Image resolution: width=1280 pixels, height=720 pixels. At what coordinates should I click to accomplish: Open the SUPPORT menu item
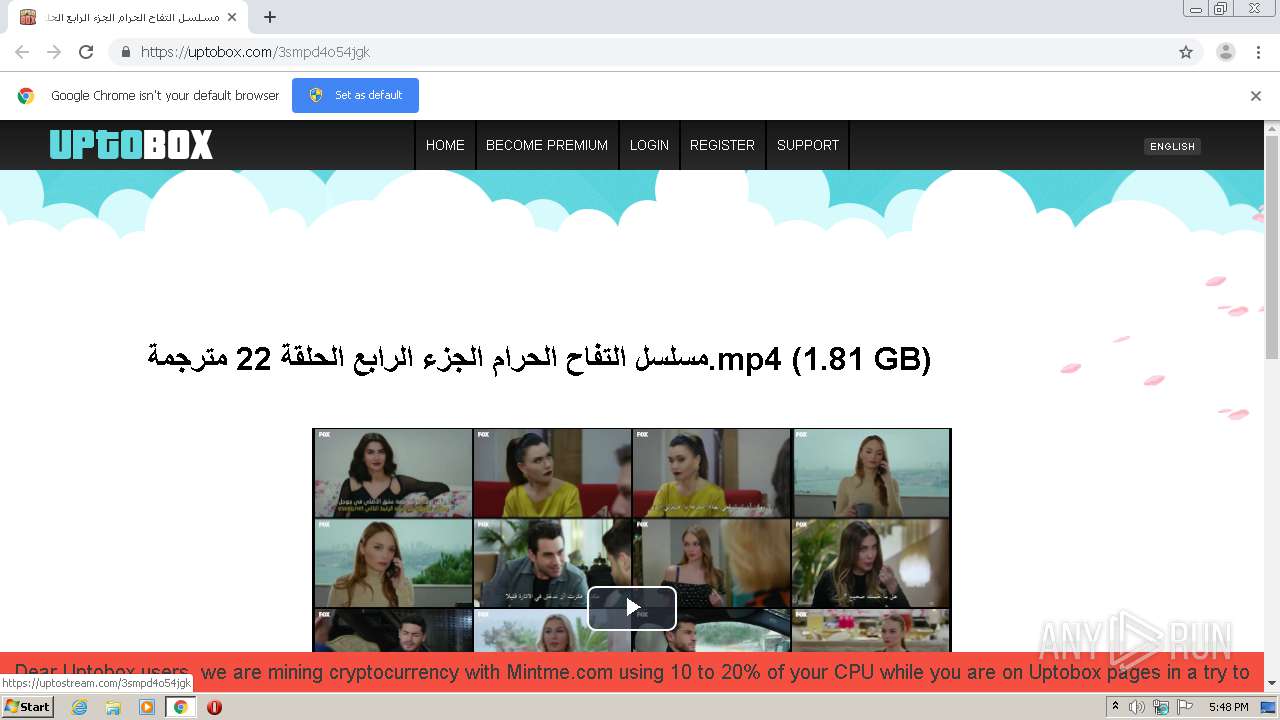coord(808,145)
